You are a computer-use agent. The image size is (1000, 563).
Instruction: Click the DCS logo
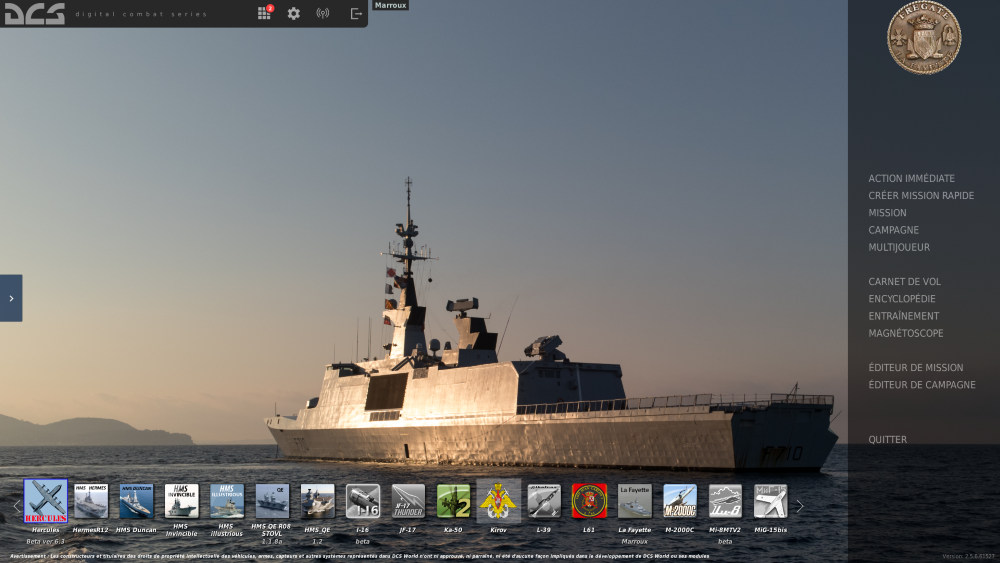pos(34,13)
